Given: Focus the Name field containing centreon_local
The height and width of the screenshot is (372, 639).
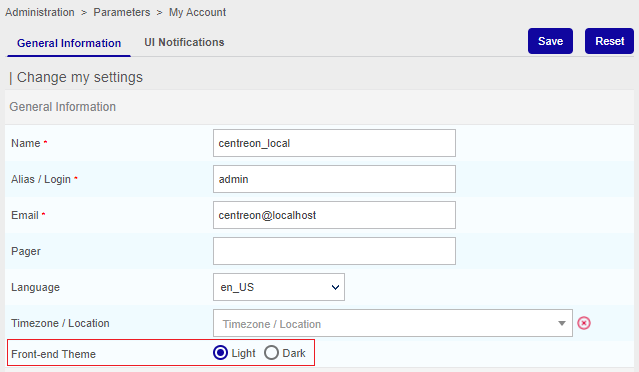Looking at the screenshot, I should [x=334, y=143].
